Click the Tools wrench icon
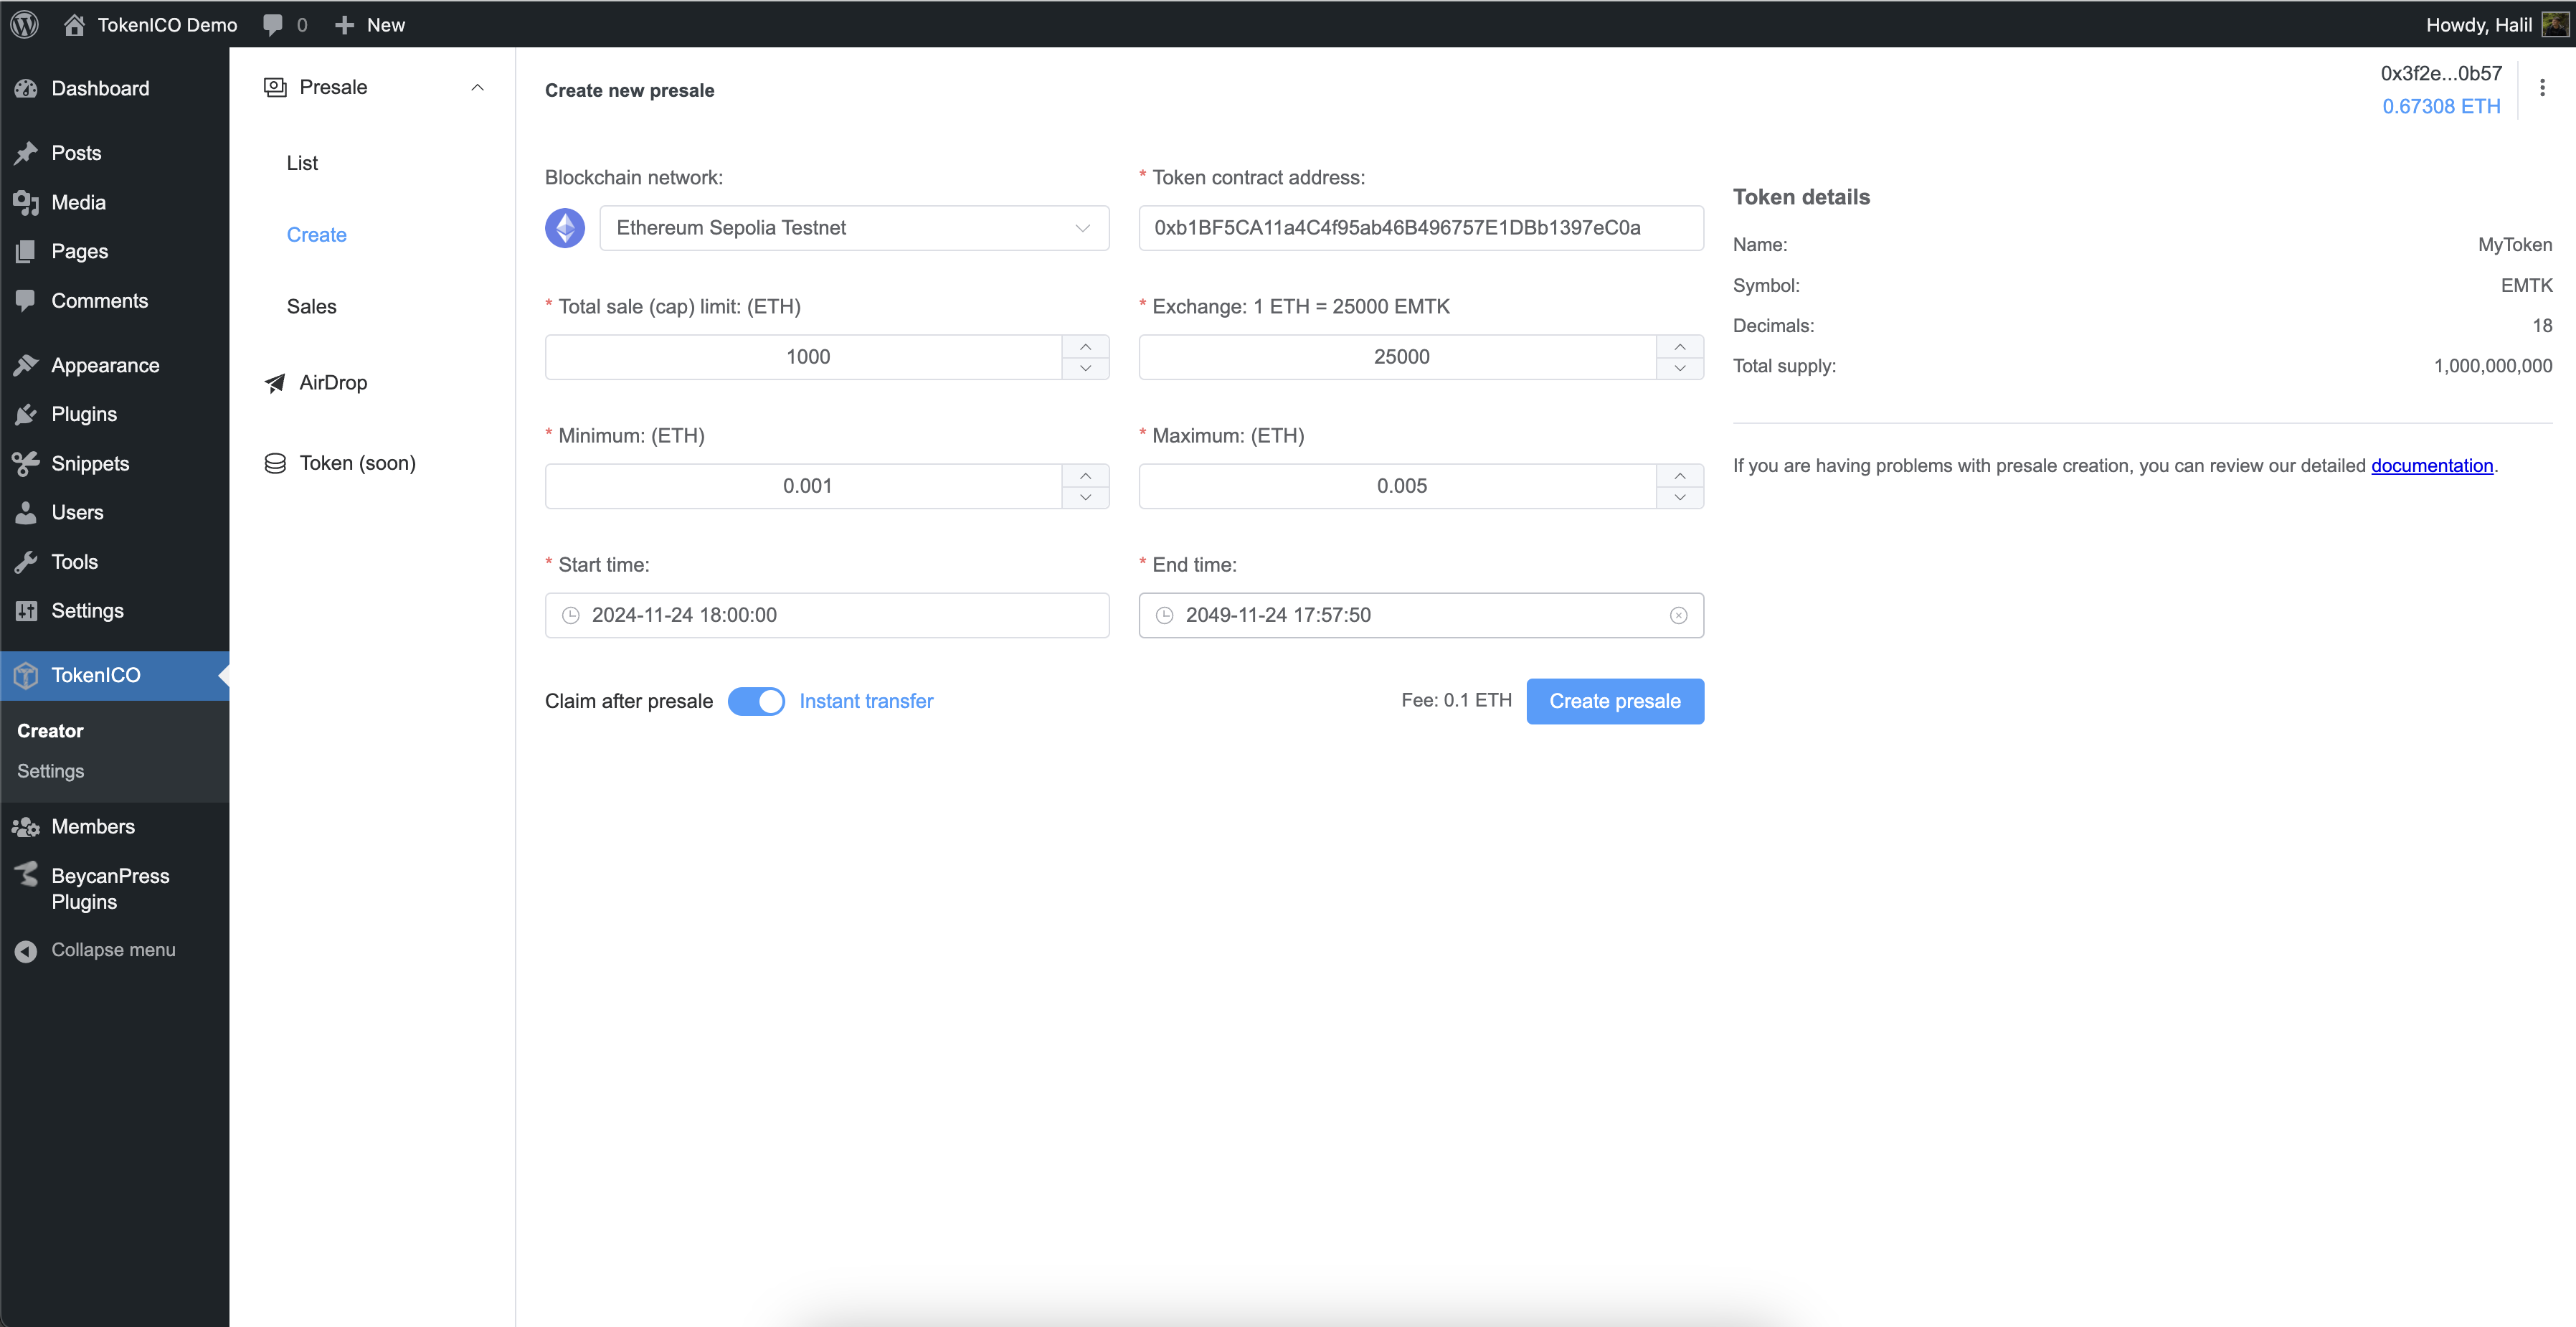This screenshot has height=1327, width=2576. [26, 562]
